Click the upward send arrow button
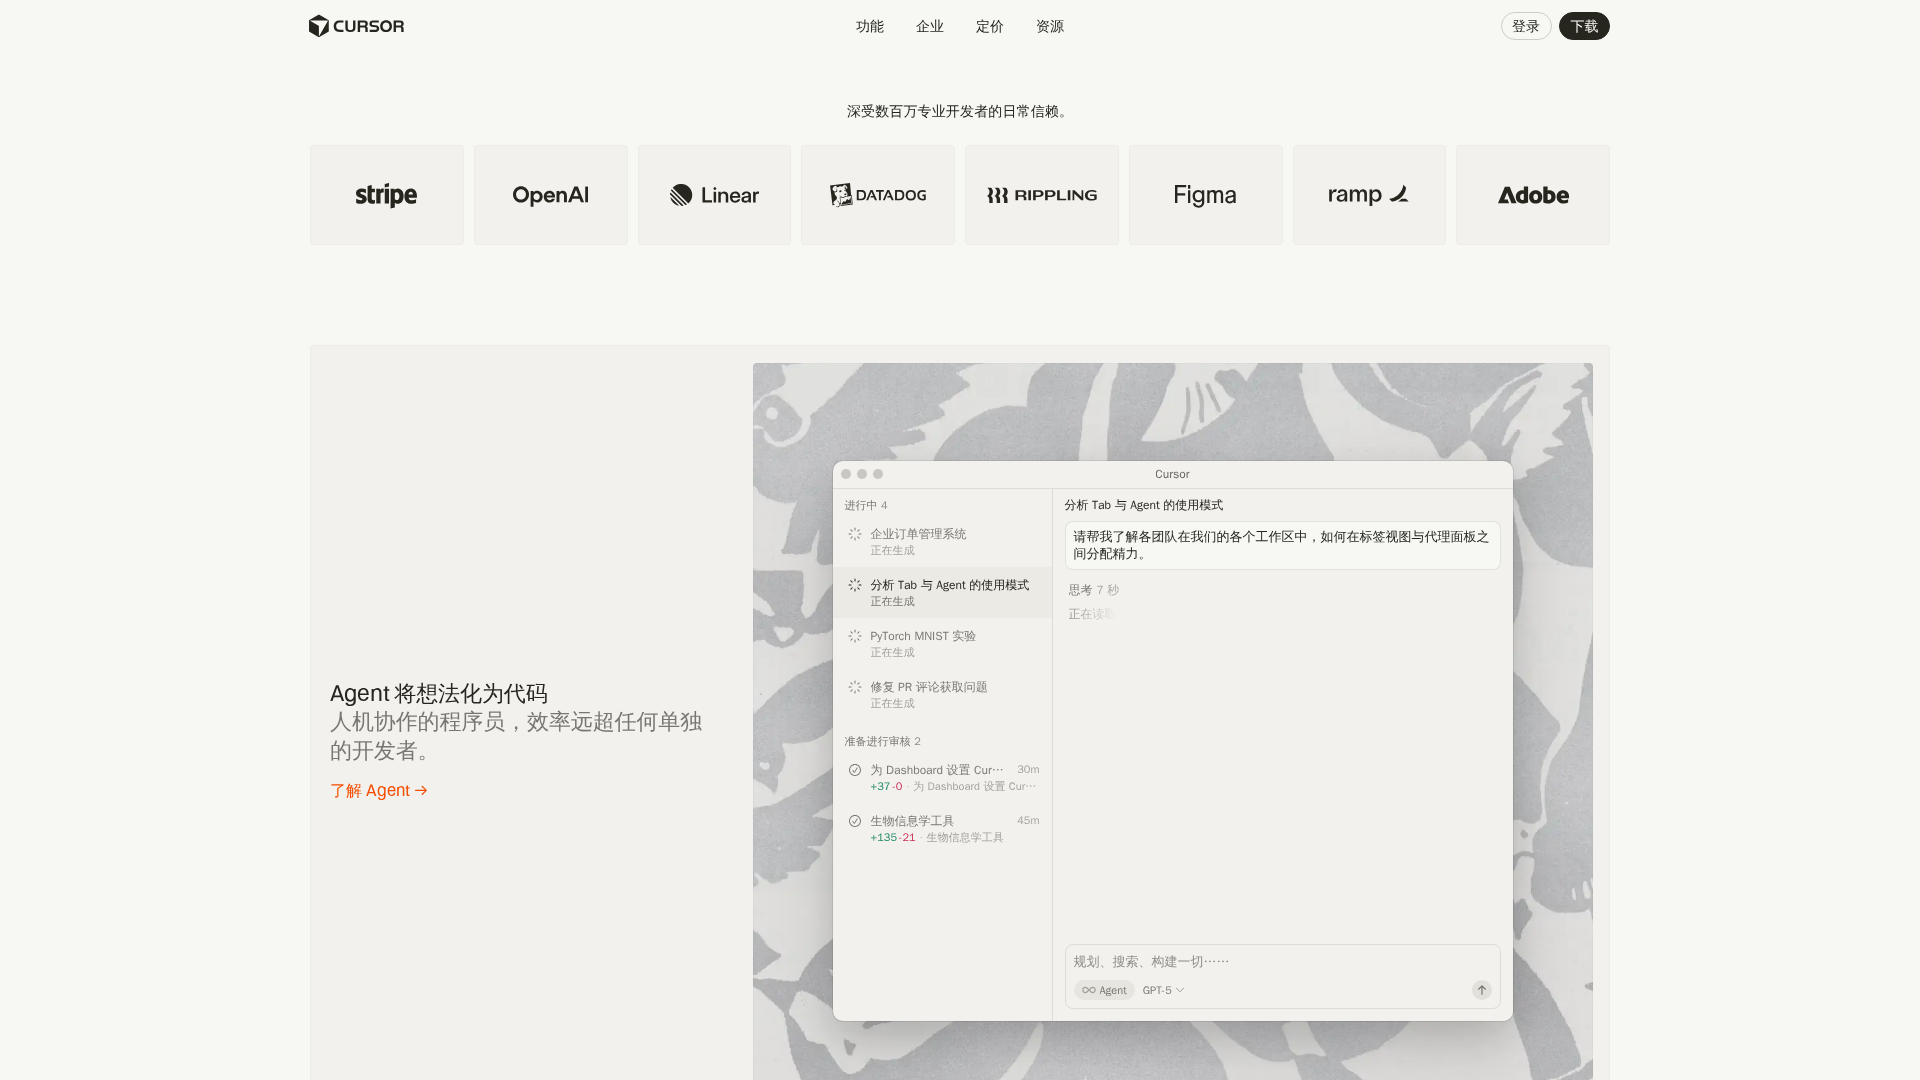Screen dimensions: 1920x1080 [x=1481, y=989]
